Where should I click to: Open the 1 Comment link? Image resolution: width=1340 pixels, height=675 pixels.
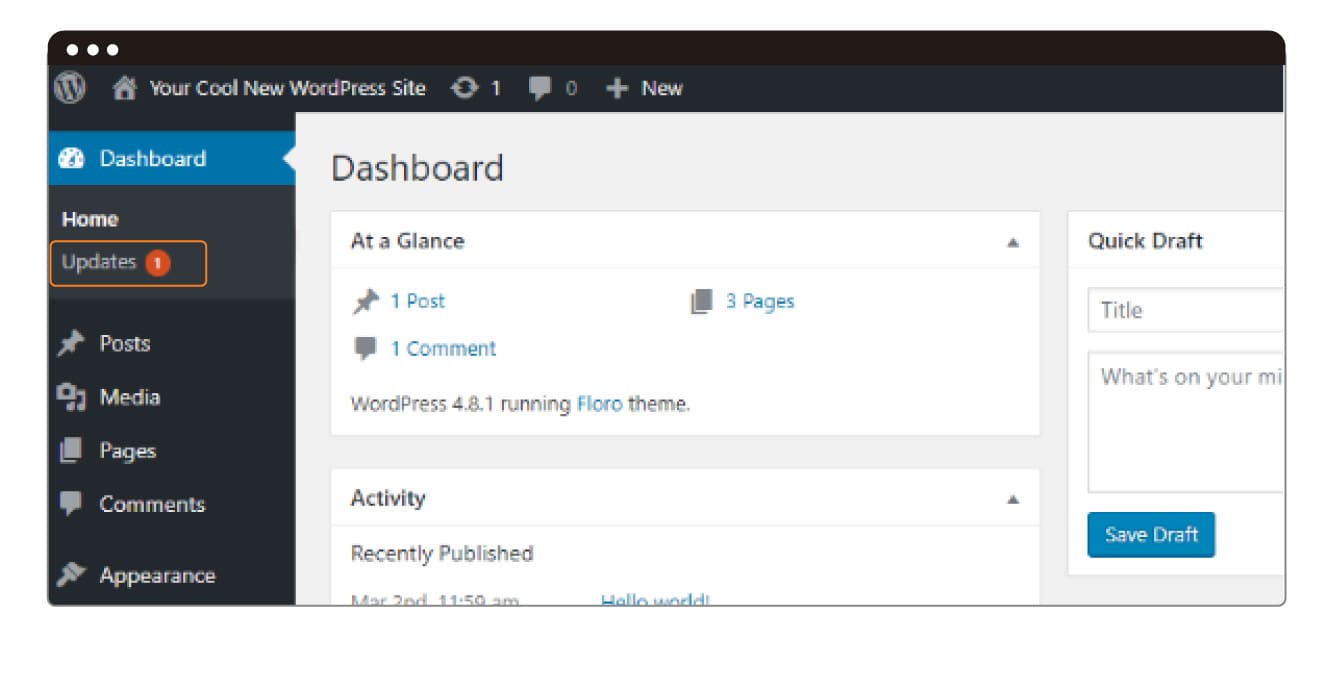pyautogui.click(x=443, y=348)
